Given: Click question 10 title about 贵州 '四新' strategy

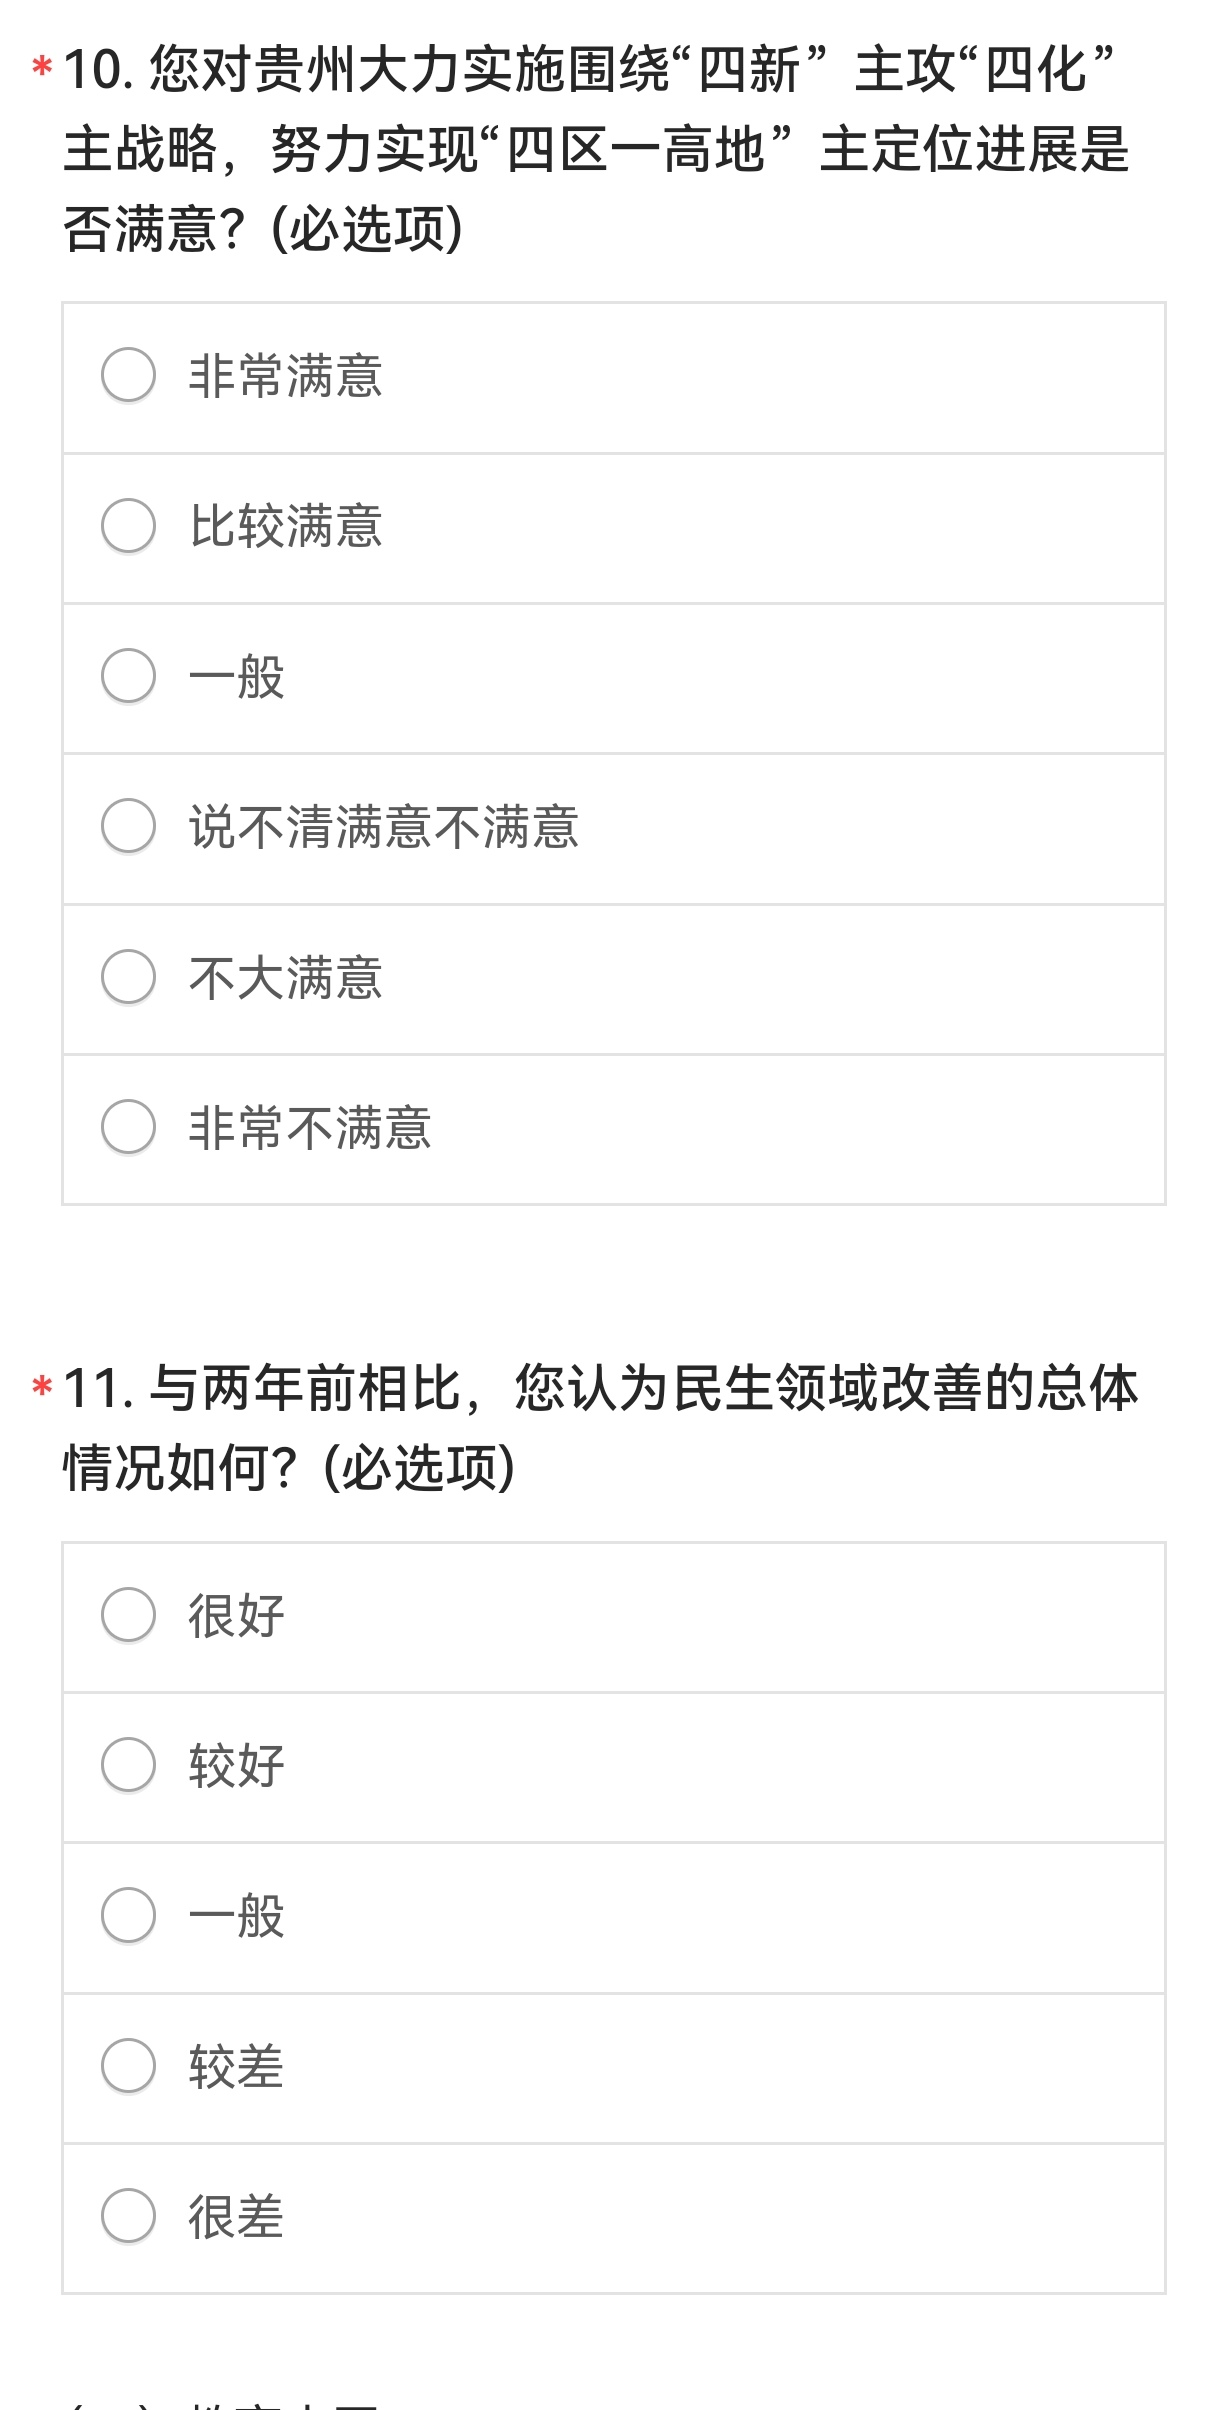Looking at the screenshot, I should coord(595,149).
